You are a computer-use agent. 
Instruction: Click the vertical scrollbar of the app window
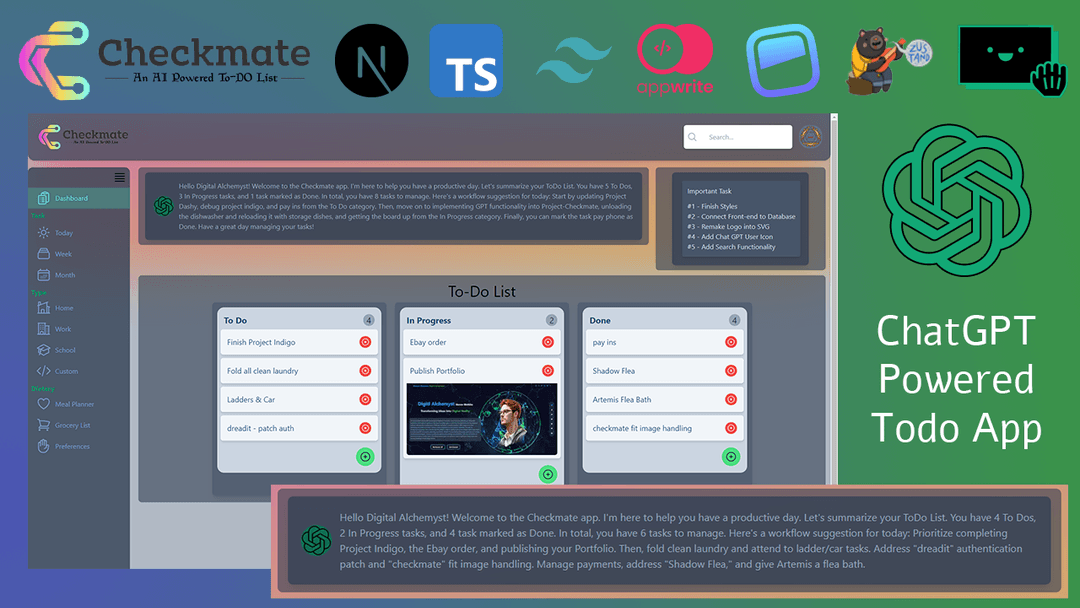[x=834, y=299]
